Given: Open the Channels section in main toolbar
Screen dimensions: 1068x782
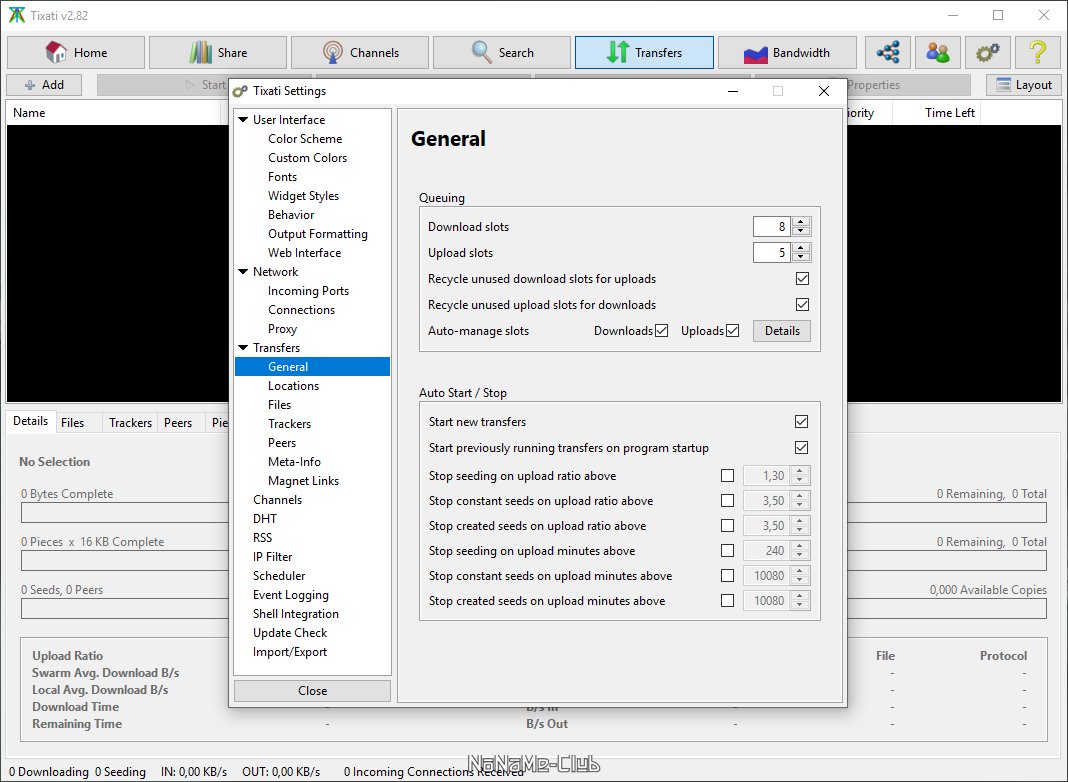Looking at the screenshot, I should tap(360, 52).
